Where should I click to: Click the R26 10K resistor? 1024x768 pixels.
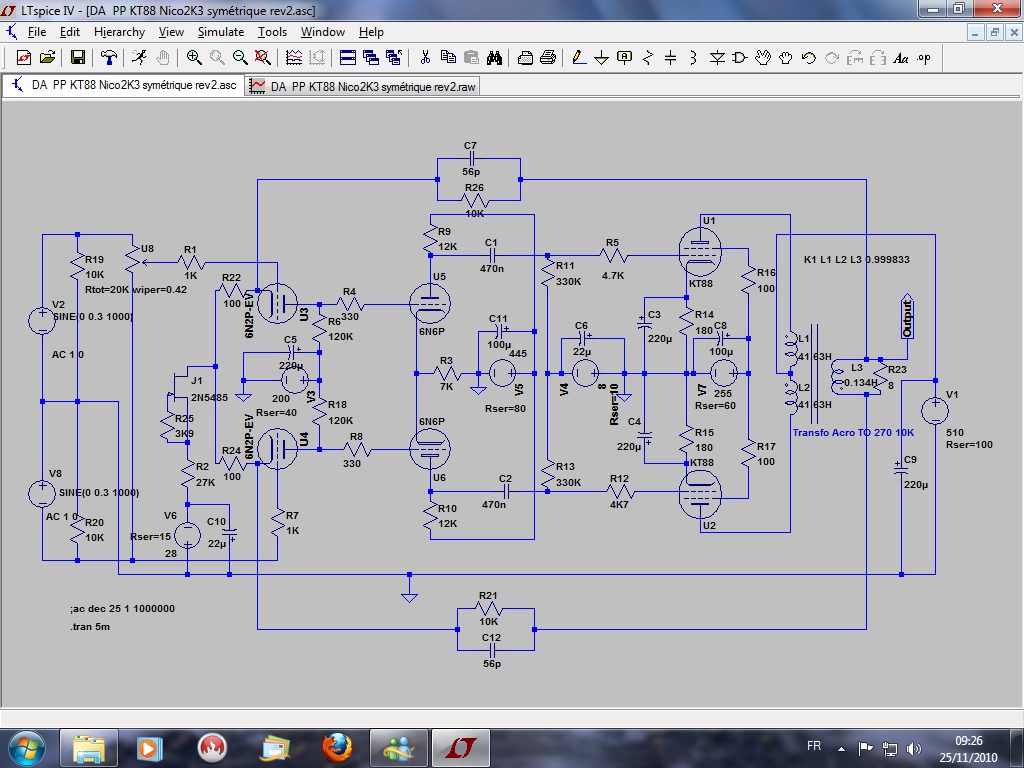coord(475,200)
